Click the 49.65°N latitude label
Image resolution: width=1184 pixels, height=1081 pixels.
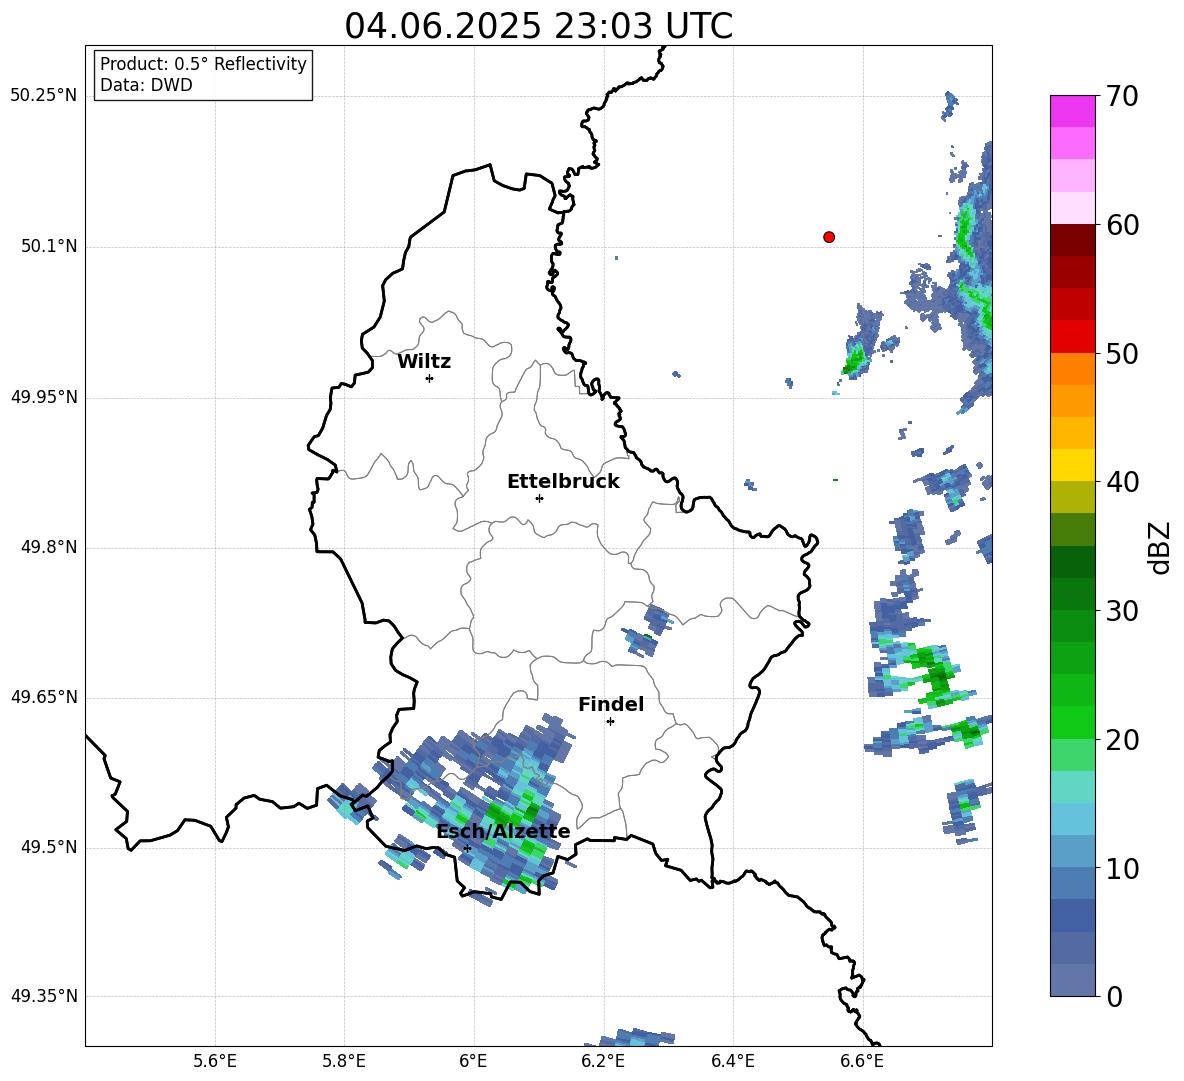tap(44, 696)
